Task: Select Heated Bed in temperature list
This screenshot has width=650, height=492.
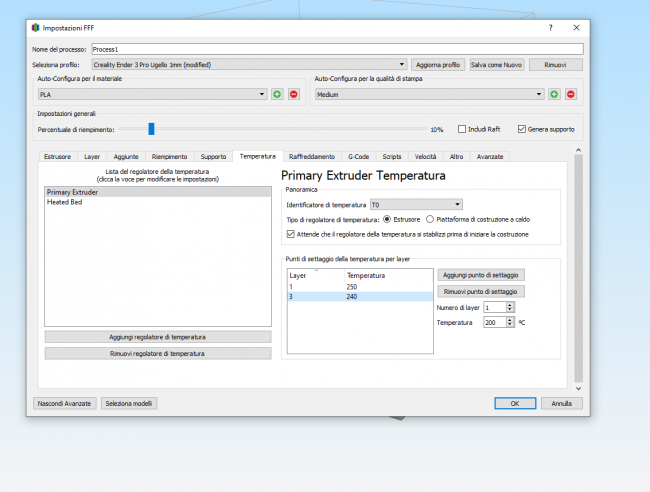Action: tap(64, 201)
